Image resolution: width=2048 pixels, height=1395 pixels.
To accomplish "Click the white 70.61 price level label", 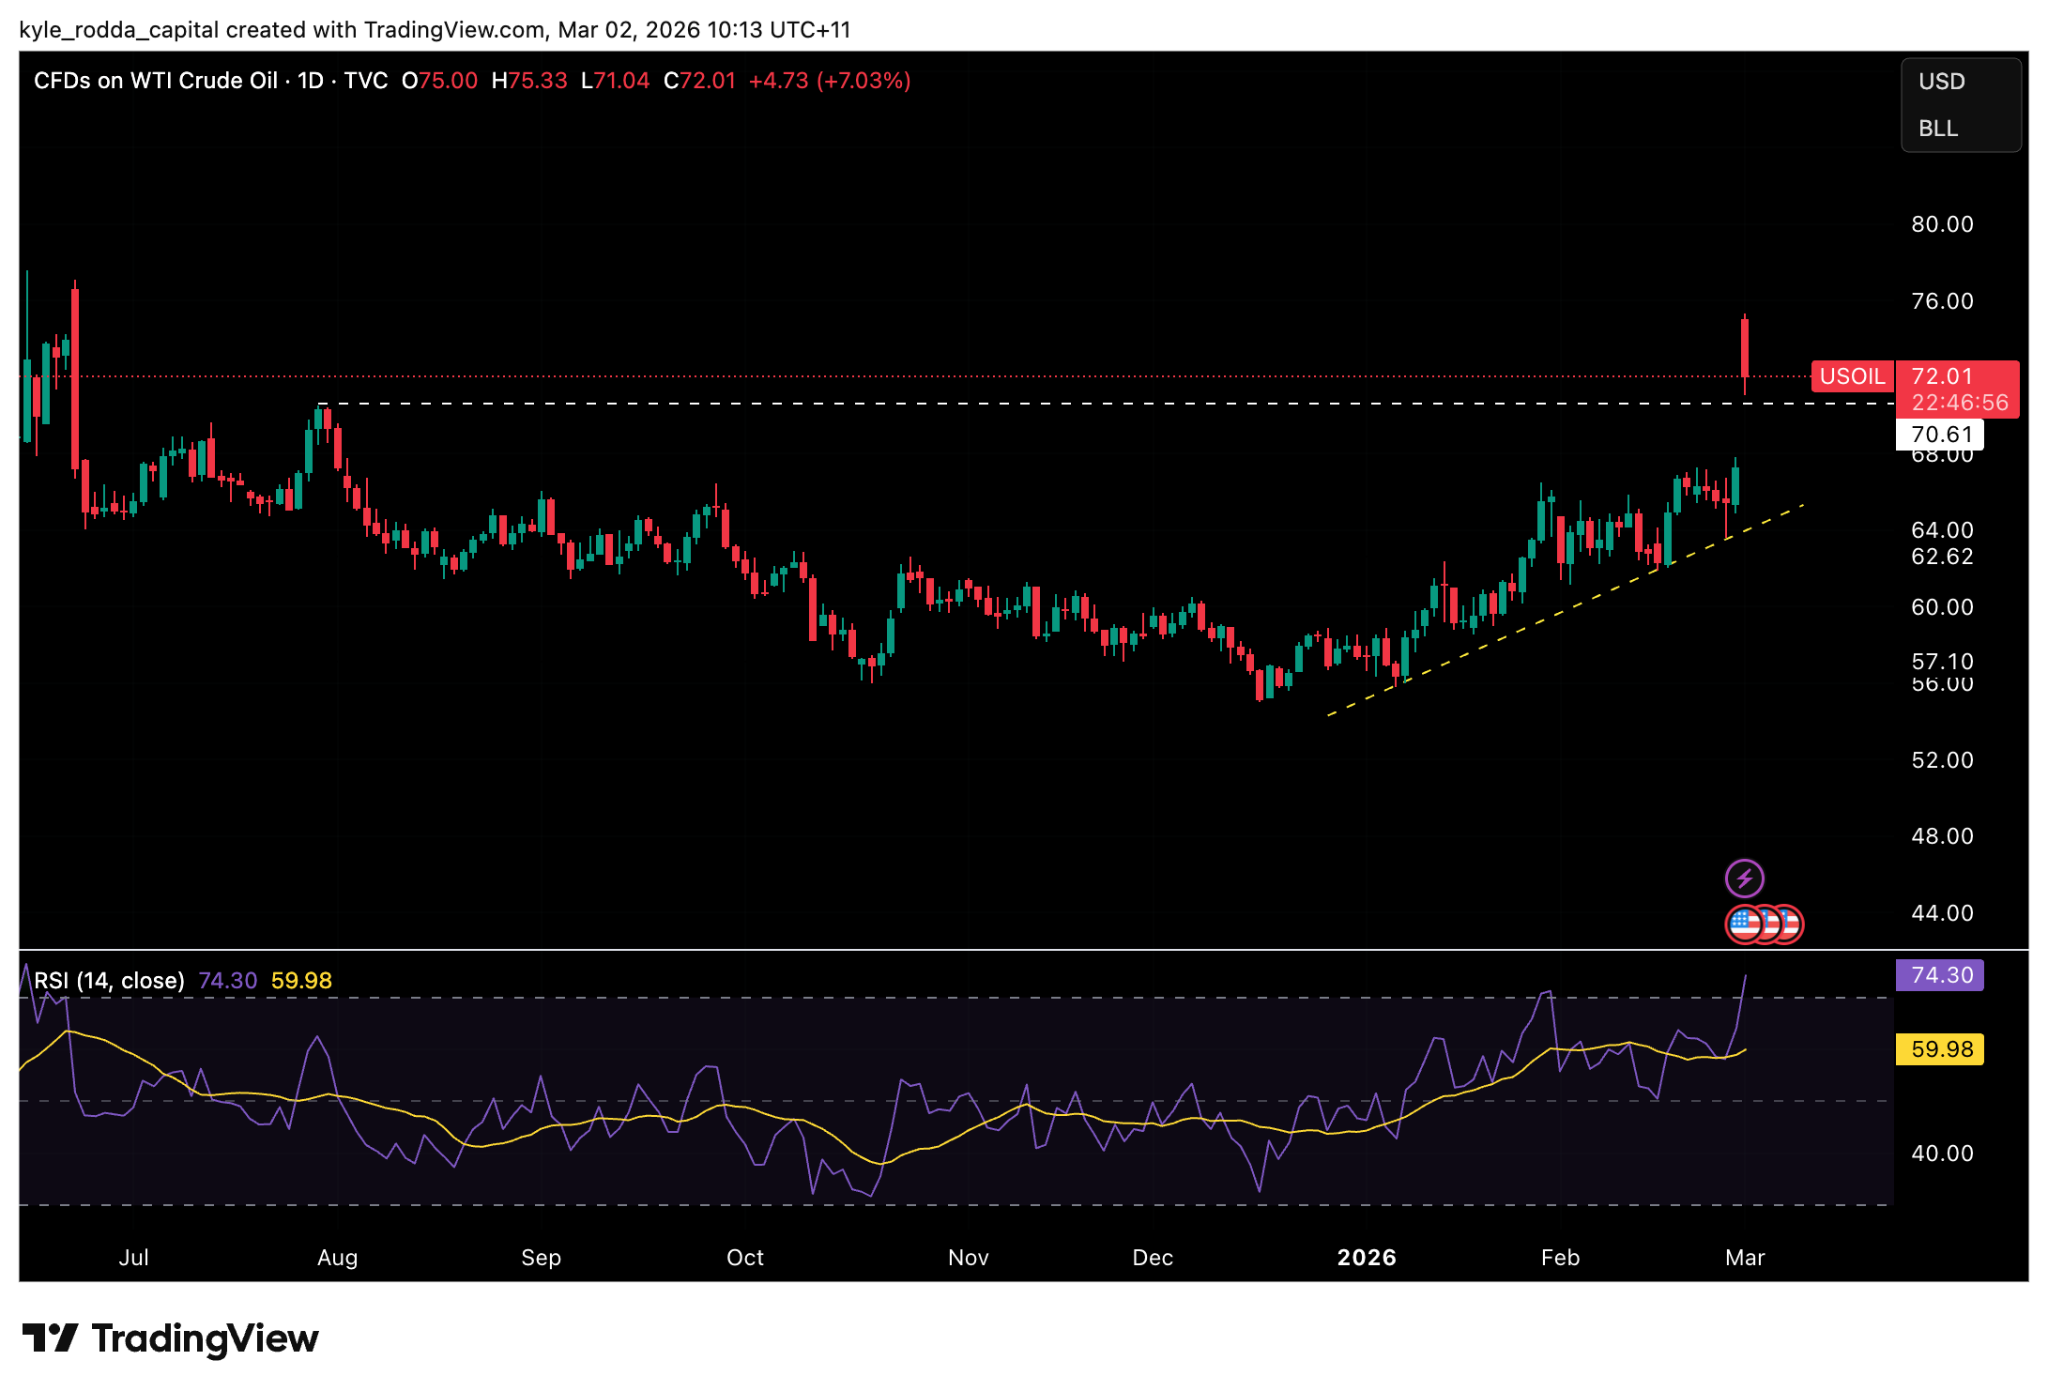I will point(1941,434).
